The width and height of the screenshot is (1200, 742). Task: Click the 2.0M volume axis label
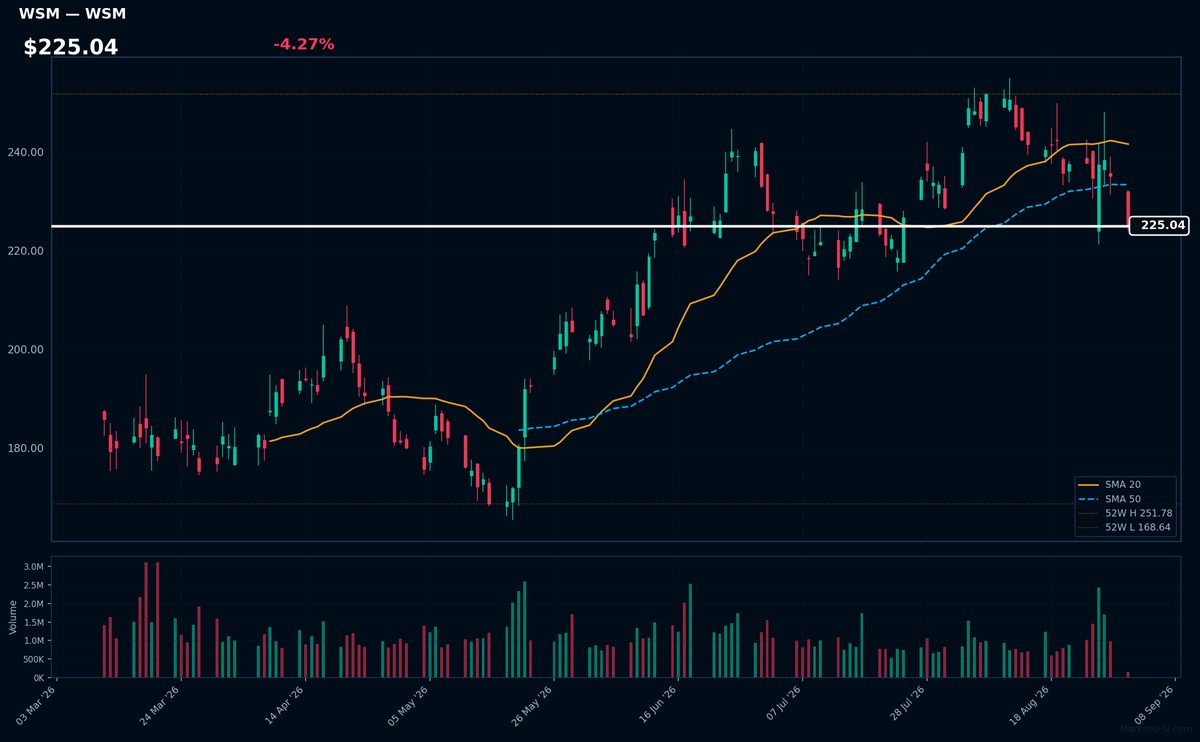tap(33, 604)
